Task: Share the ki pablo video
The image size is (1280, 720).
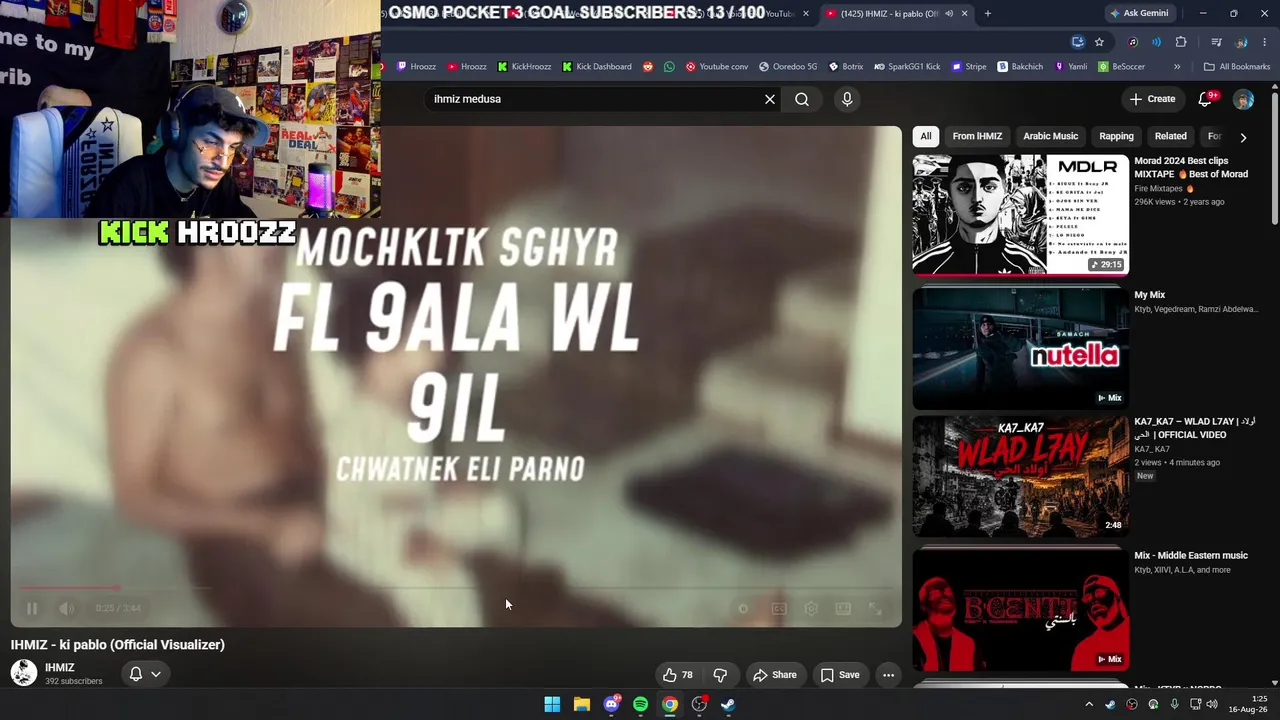Action: [775, 675]
